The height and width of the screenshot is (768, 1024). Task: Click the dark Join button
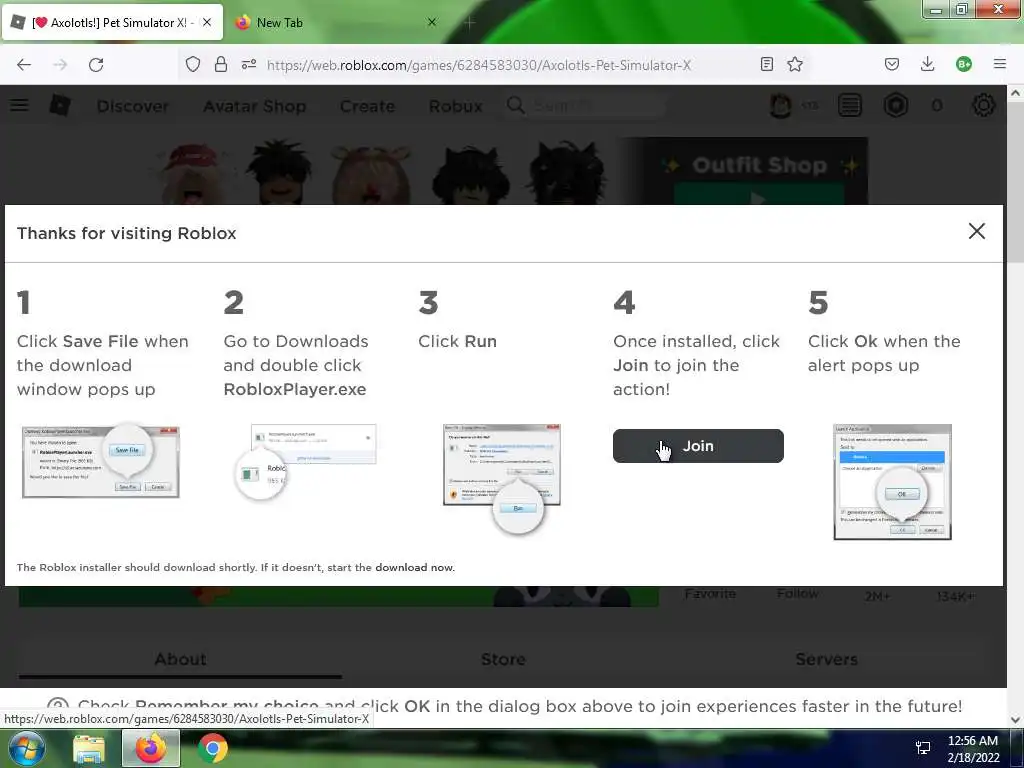[698, 446]
